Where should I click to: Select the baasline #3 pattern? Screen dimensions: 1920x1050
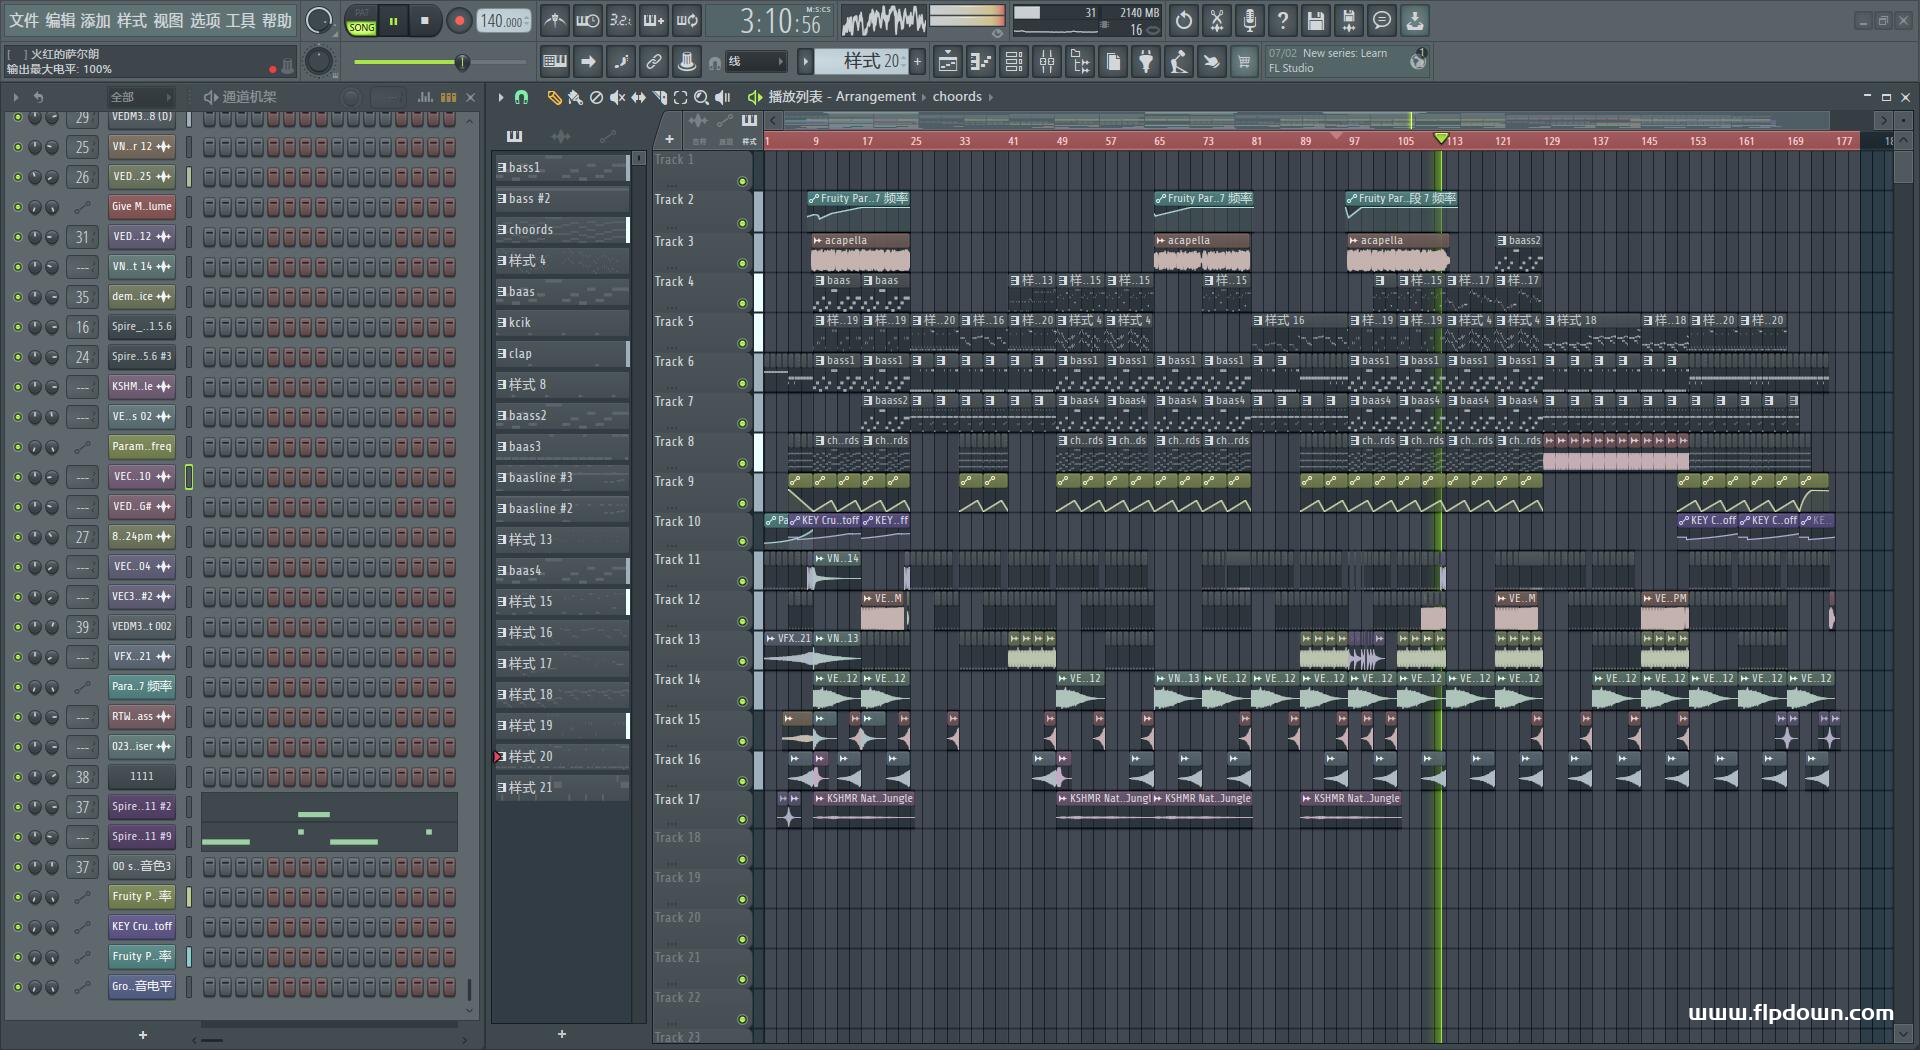coord(562,478)
